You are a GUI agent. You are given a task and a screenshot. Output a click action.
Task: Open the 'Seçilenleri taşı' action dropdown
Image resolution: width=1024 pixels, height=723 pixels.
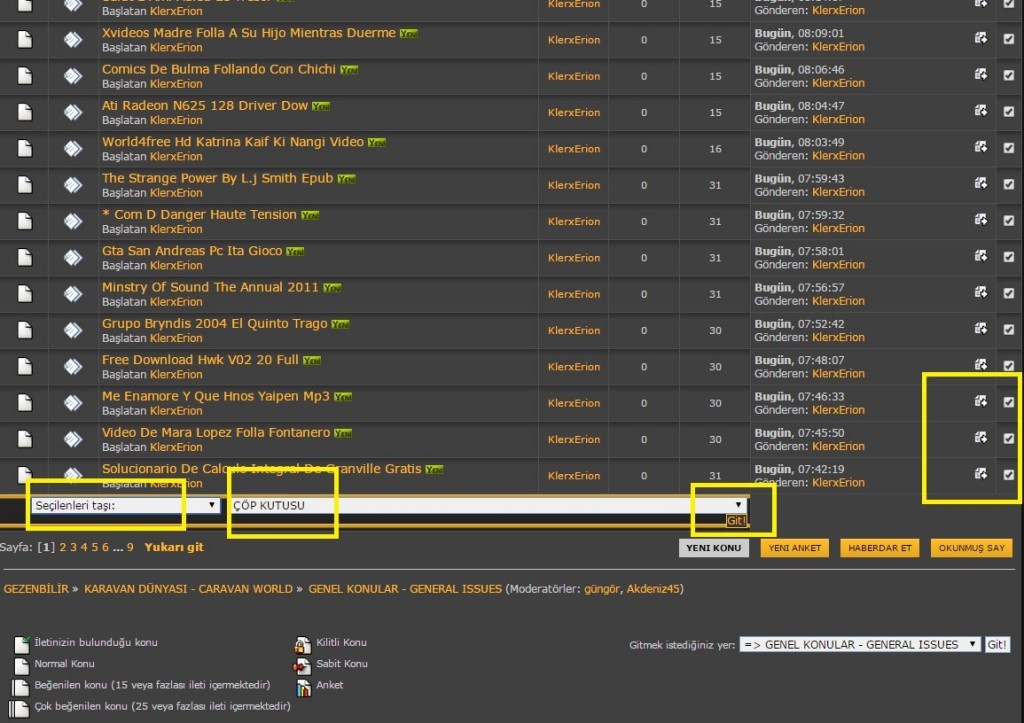point(125,505)
